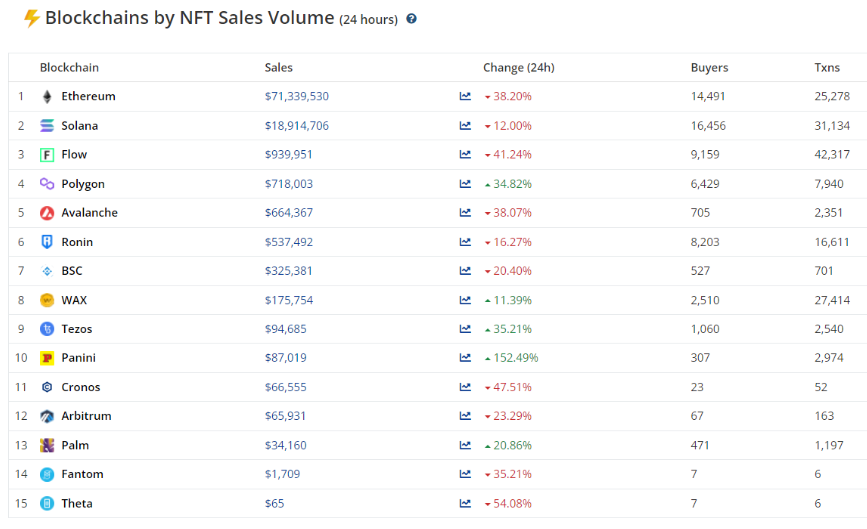
Task: Click the Theta circle logo
Action: 47,504
